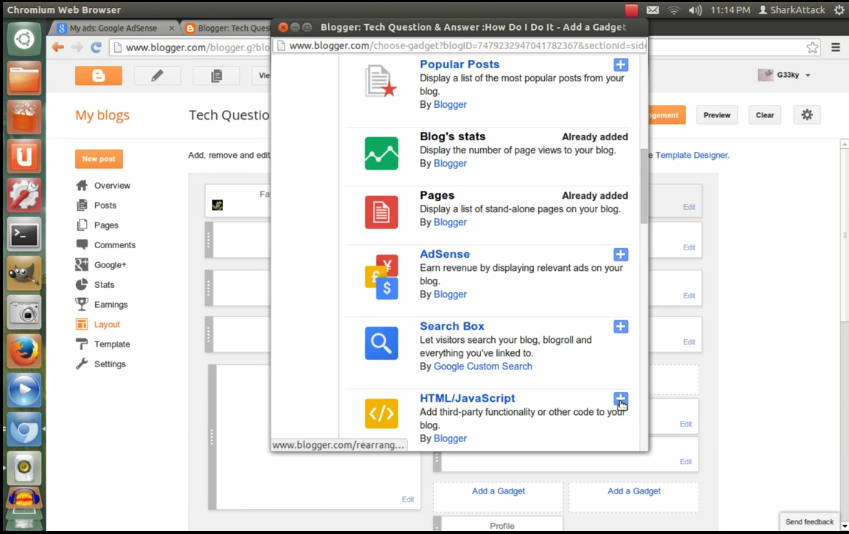The width and height of the screenshot is (849, 534).
Task: Add the AdSense gadget using its plus icon
Action: click(x=621, y=255)
